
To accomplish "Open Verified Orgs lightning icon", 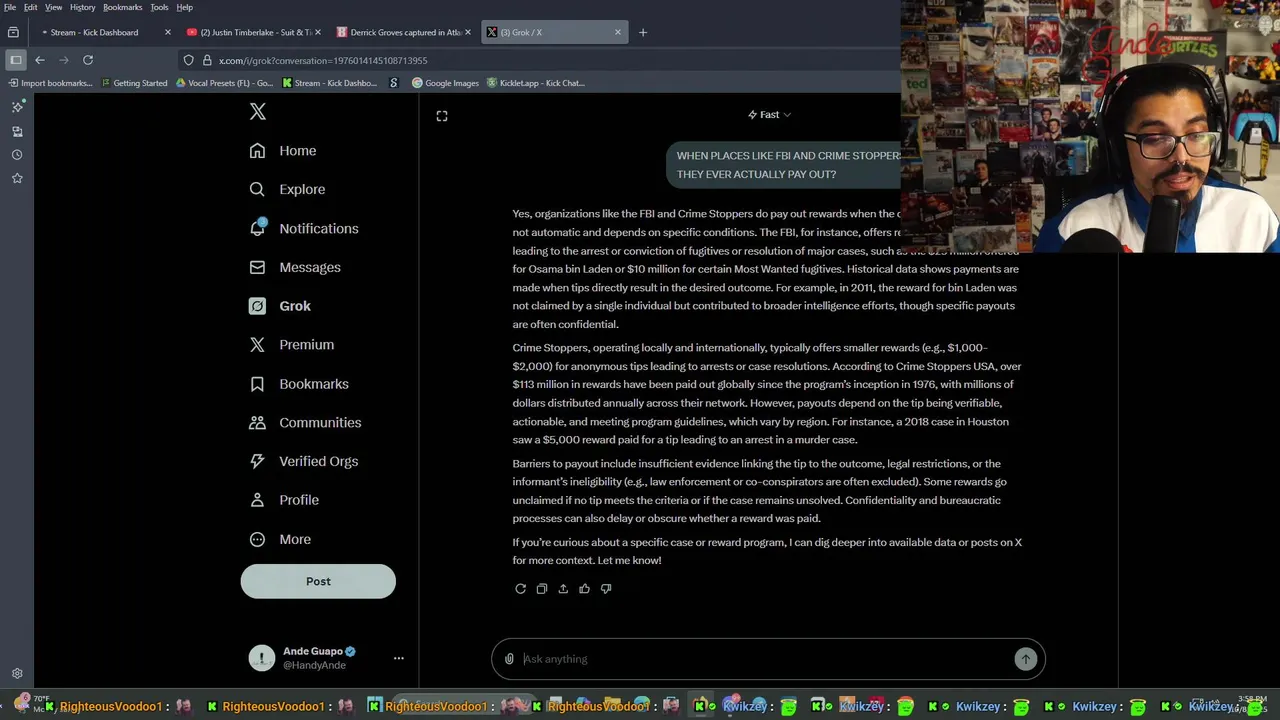I will pyautogui.click(x=257, y=461).
